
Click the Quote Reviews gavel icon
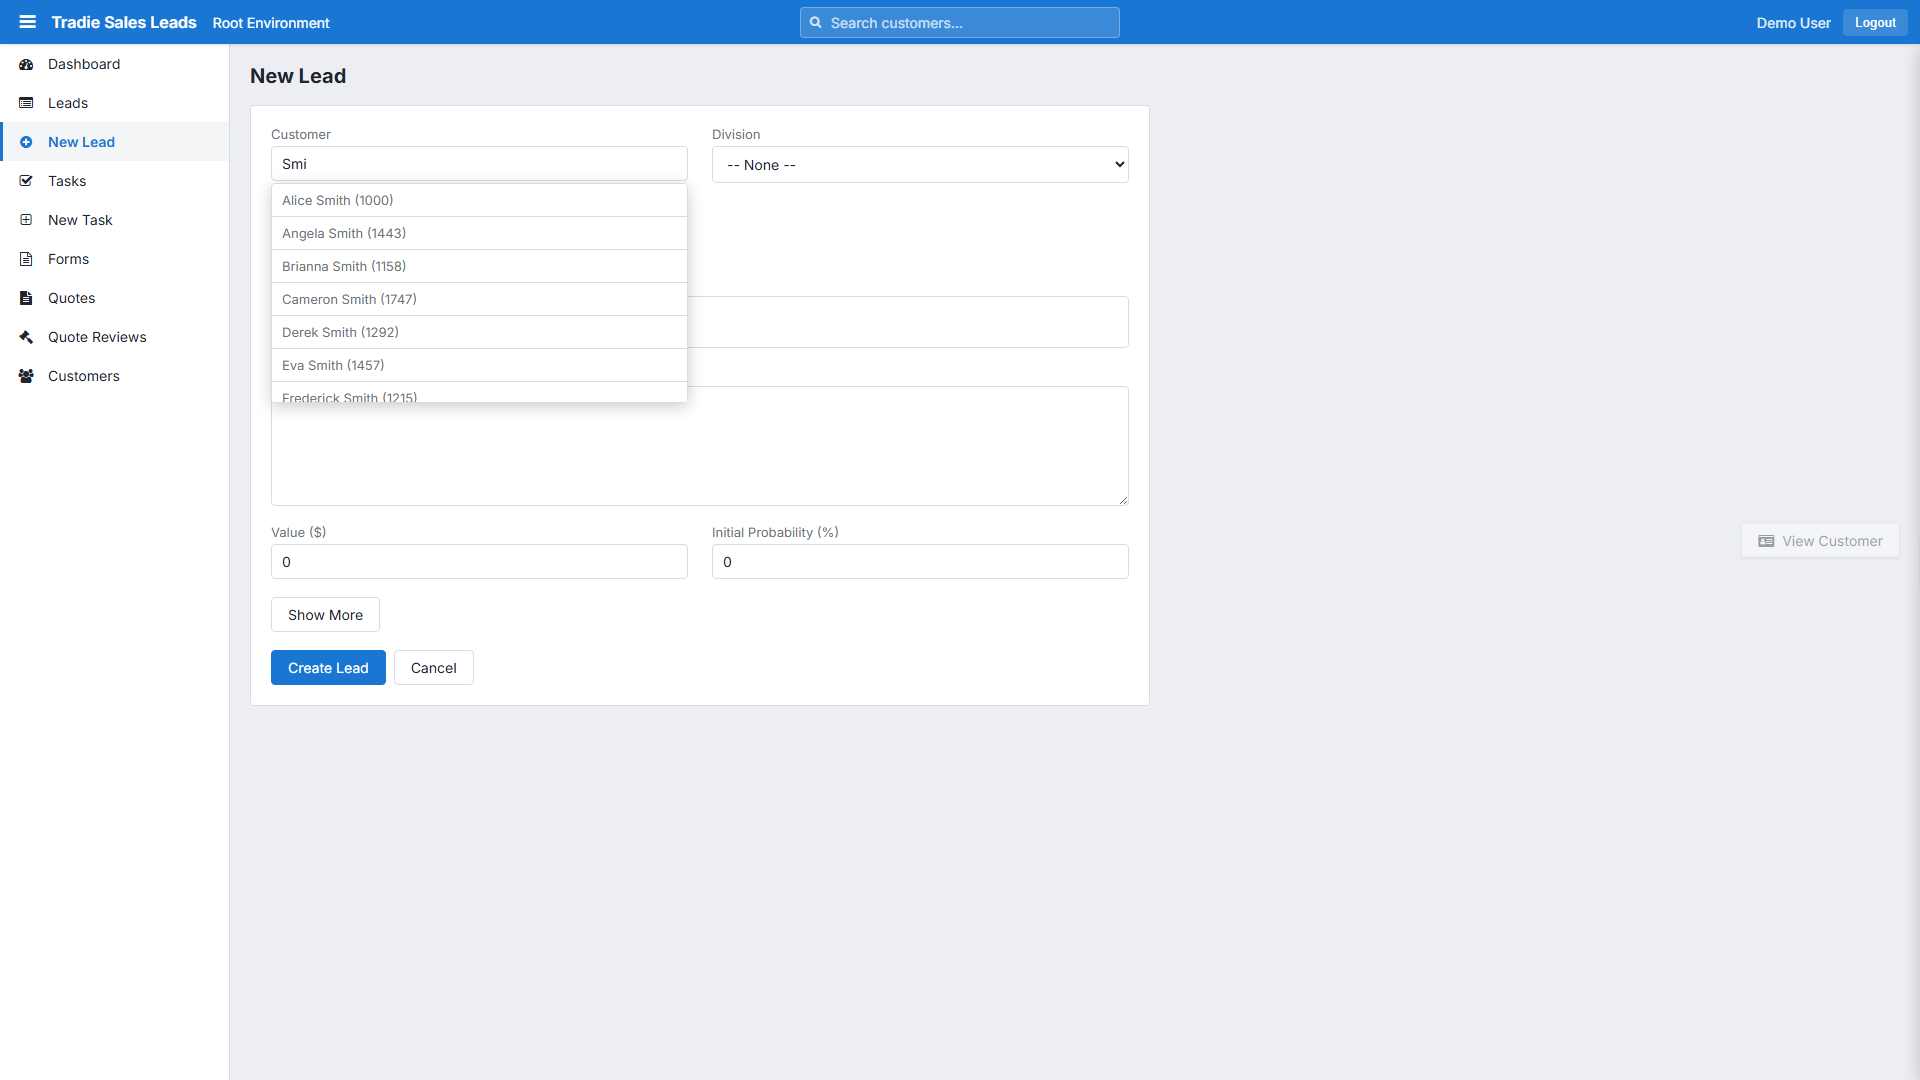point(26,337)
